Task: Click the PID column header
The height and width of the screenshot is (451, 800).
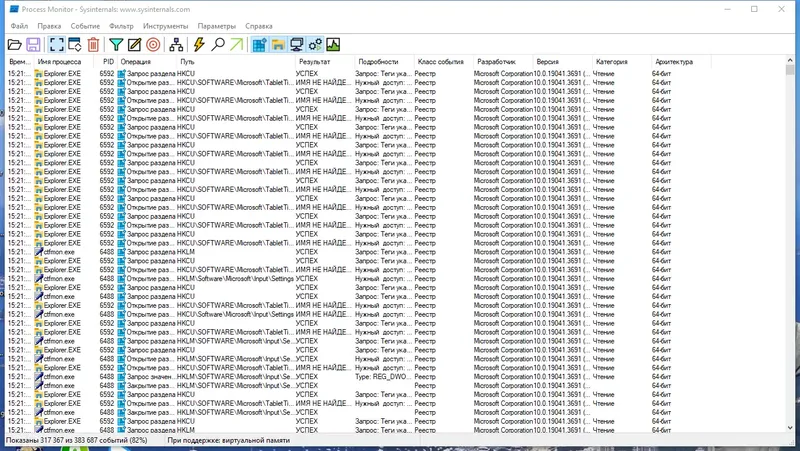Action: 106,62
